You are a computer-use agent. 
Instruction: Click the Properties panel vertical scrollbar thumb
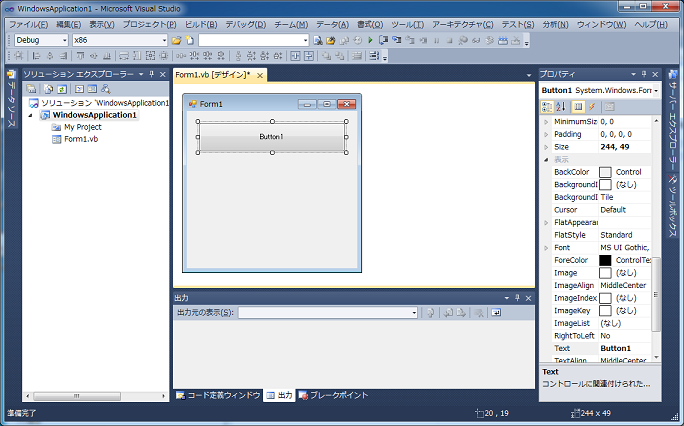[656, 294]
